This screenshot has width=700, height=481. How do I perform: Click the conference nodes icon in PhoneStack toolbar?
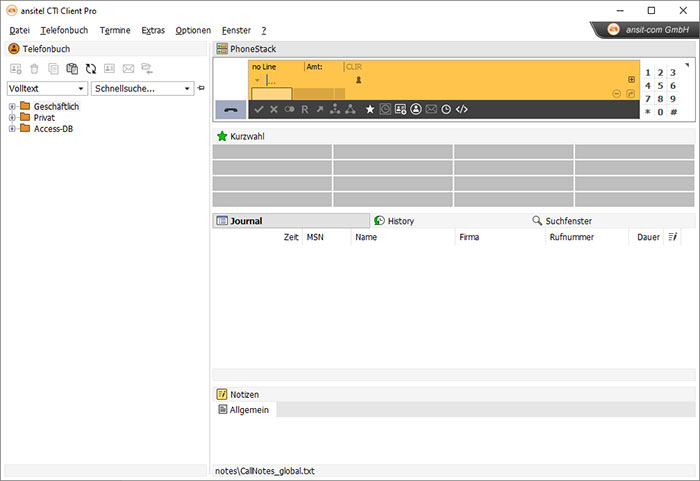coord(335,109)
